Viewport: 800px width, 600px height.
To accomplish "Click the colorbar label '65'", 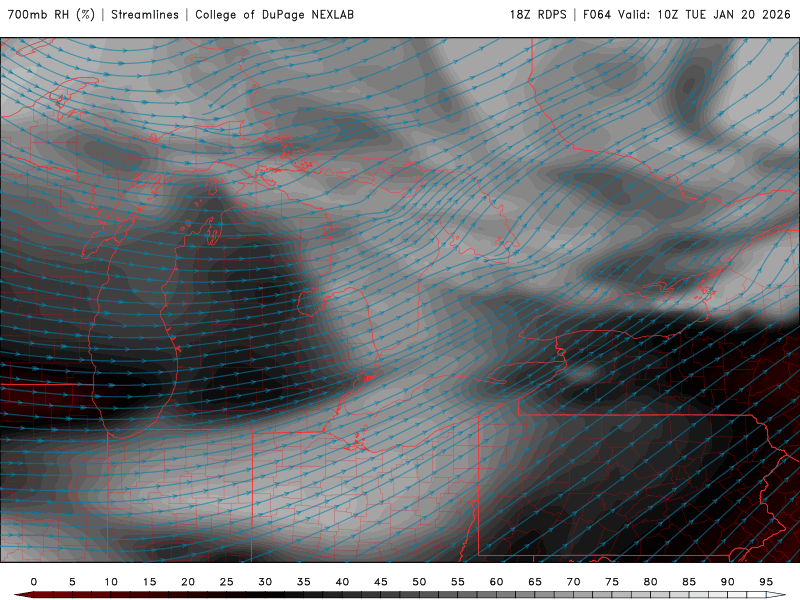I will coord(535,582).
